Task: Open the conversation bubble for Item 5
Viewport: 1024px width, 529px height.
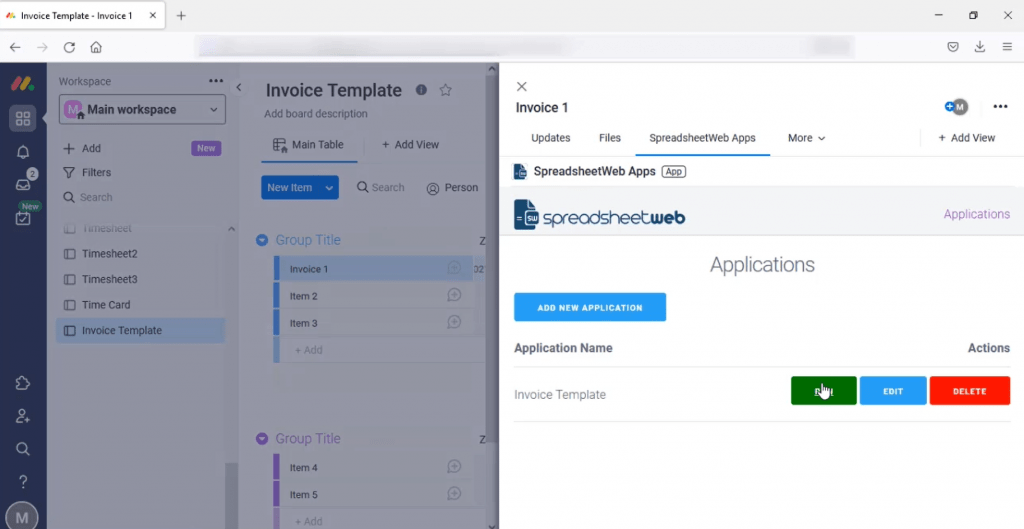Action: [454, 494]
